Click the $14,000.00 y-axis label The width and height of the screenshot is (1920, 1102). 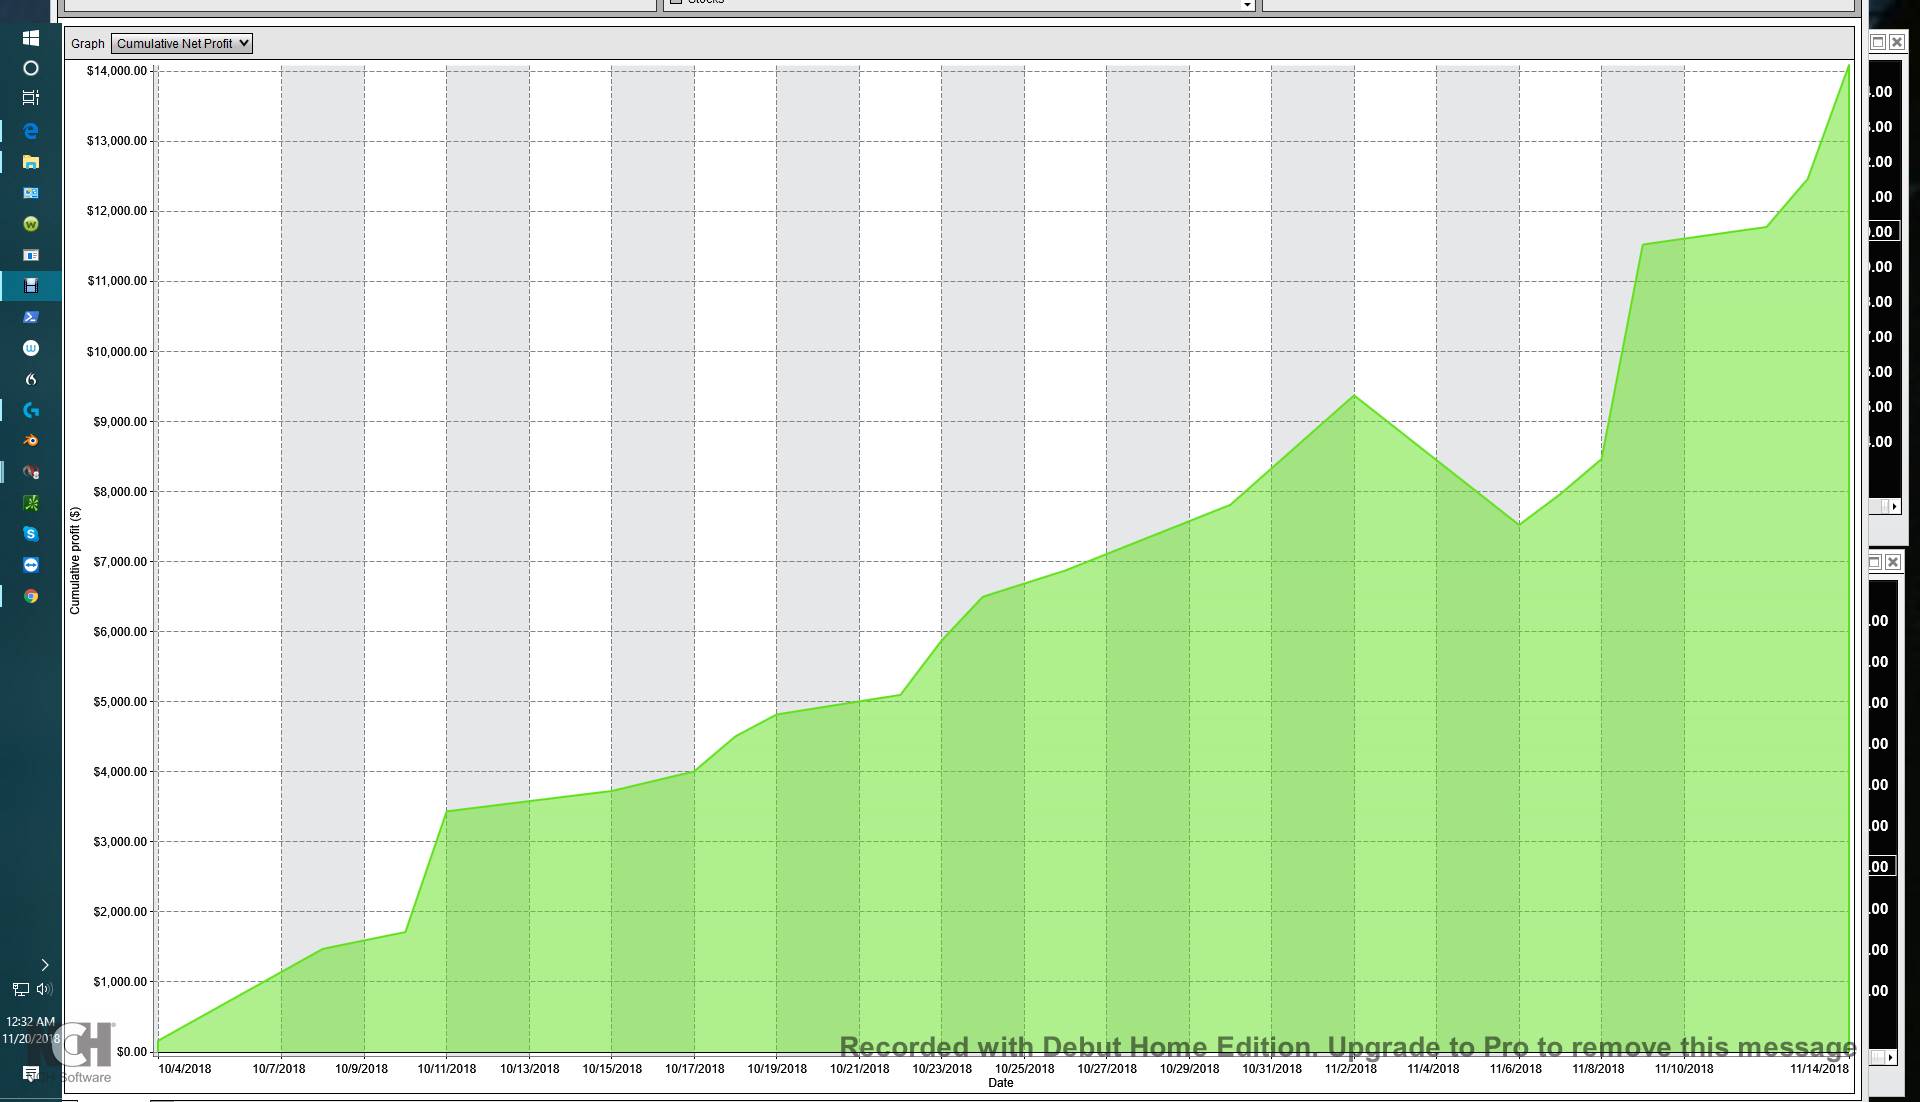pyautogui.click(x=117, y=71)
